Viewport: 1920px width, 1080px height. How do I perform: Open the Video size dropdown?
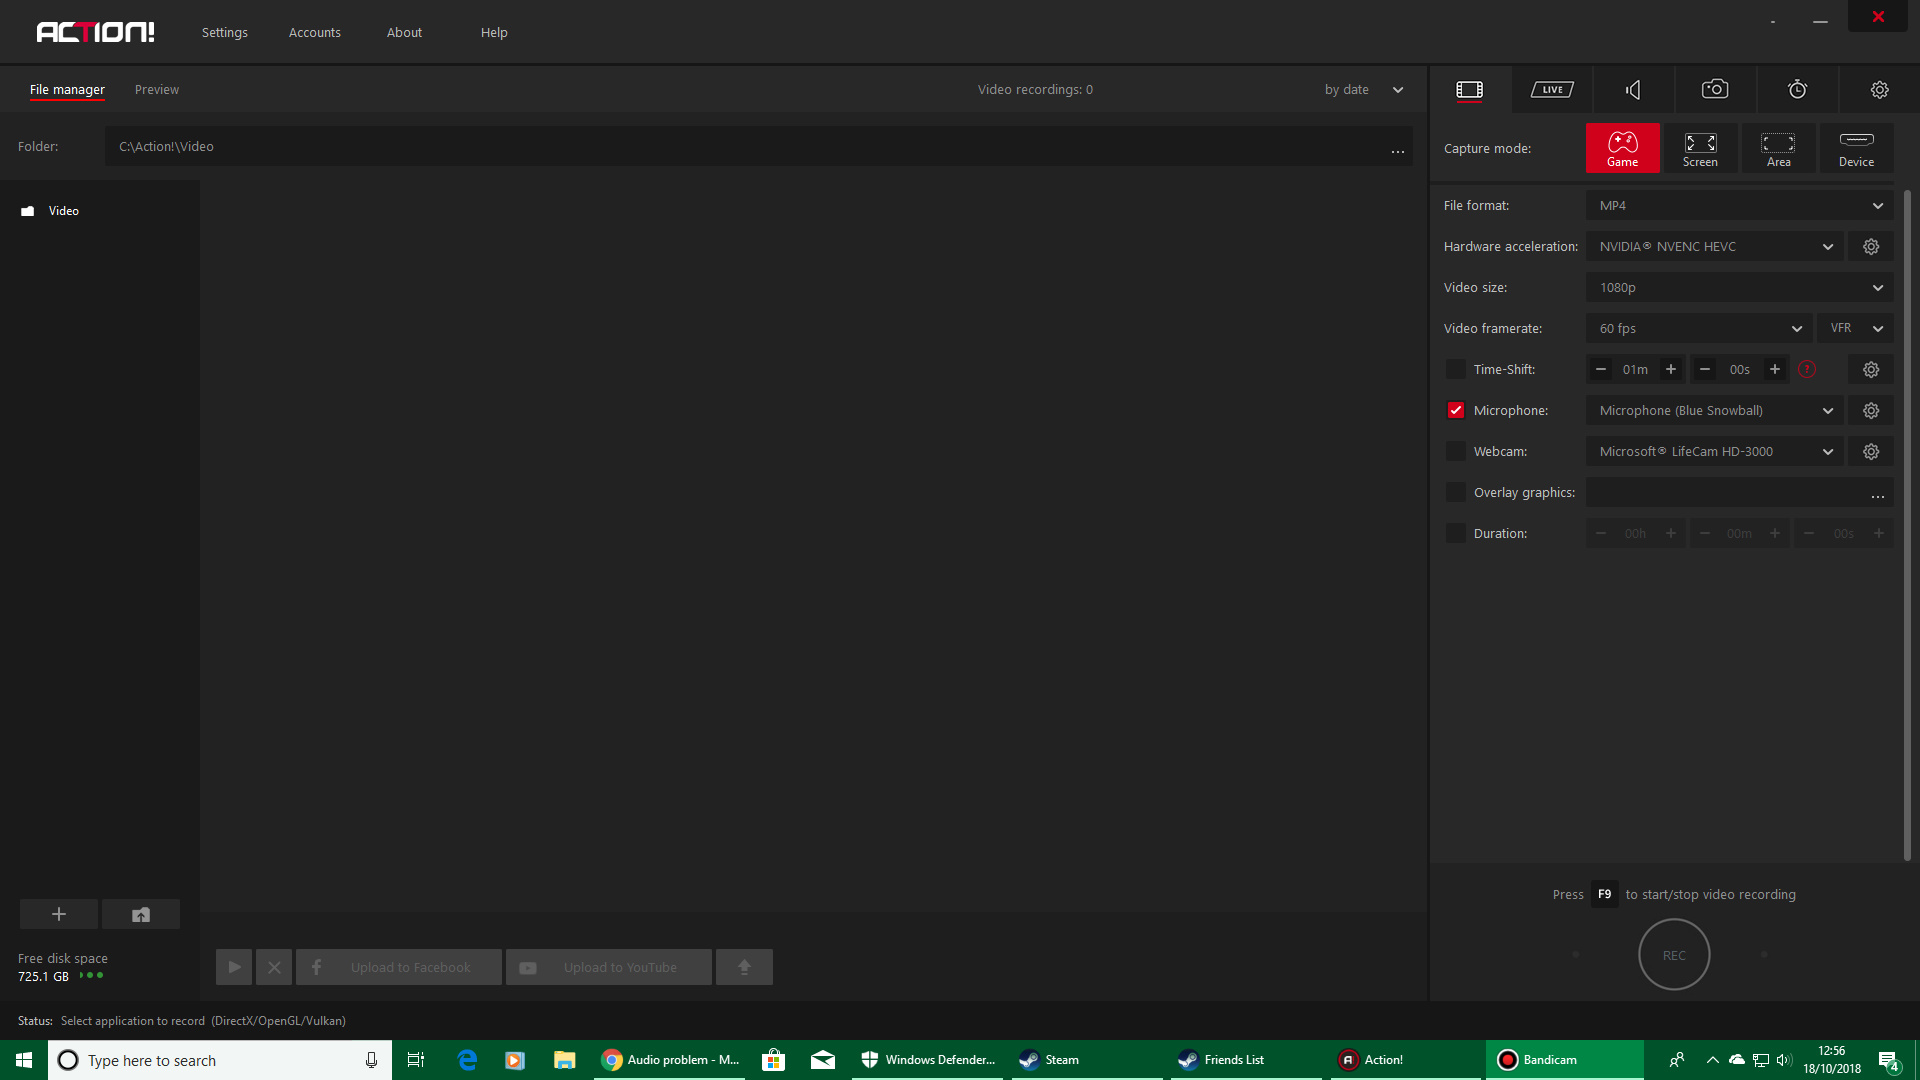pyautogui.click(x=1739, y=288)
